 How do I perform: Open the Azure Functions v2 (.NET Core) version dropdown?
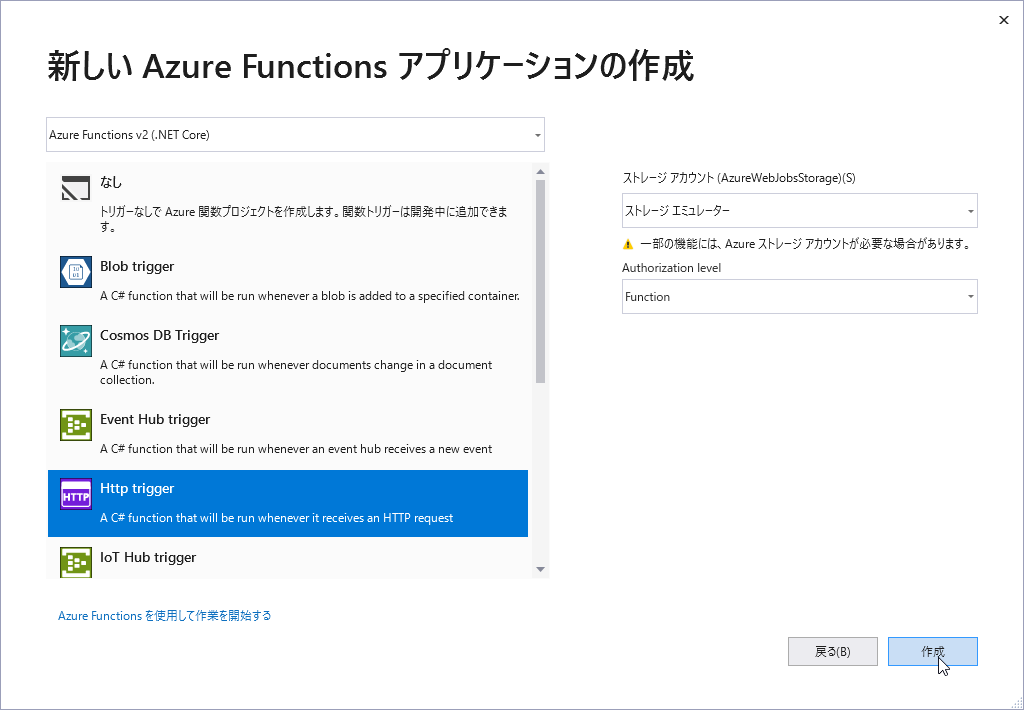coord(295,135)
